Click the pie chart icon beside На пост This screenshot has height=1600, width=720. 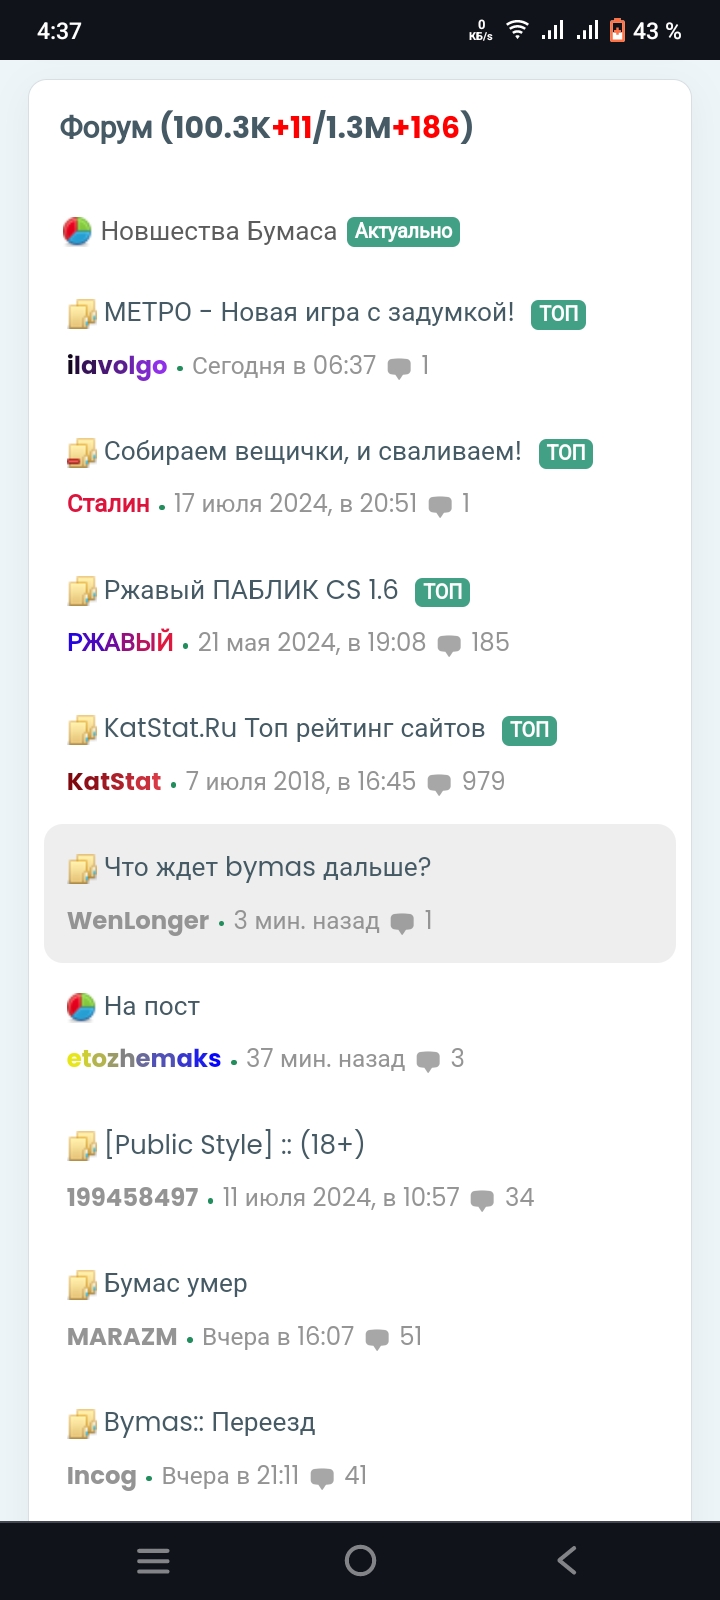click(82, 1007)
